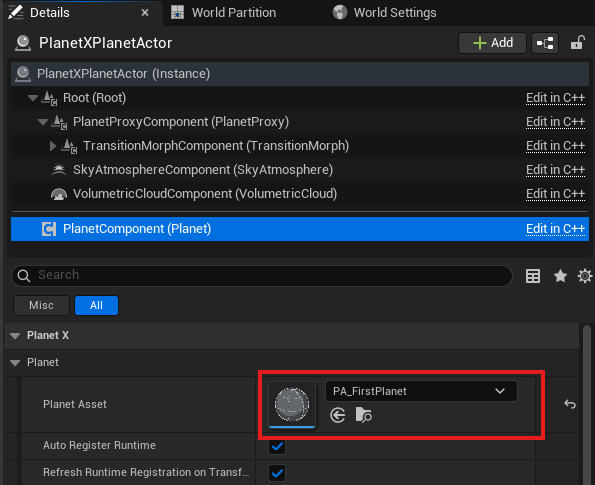
Task: Click the PA_FirstPlanet asset thumbnail
Action: tap(292, 405)
